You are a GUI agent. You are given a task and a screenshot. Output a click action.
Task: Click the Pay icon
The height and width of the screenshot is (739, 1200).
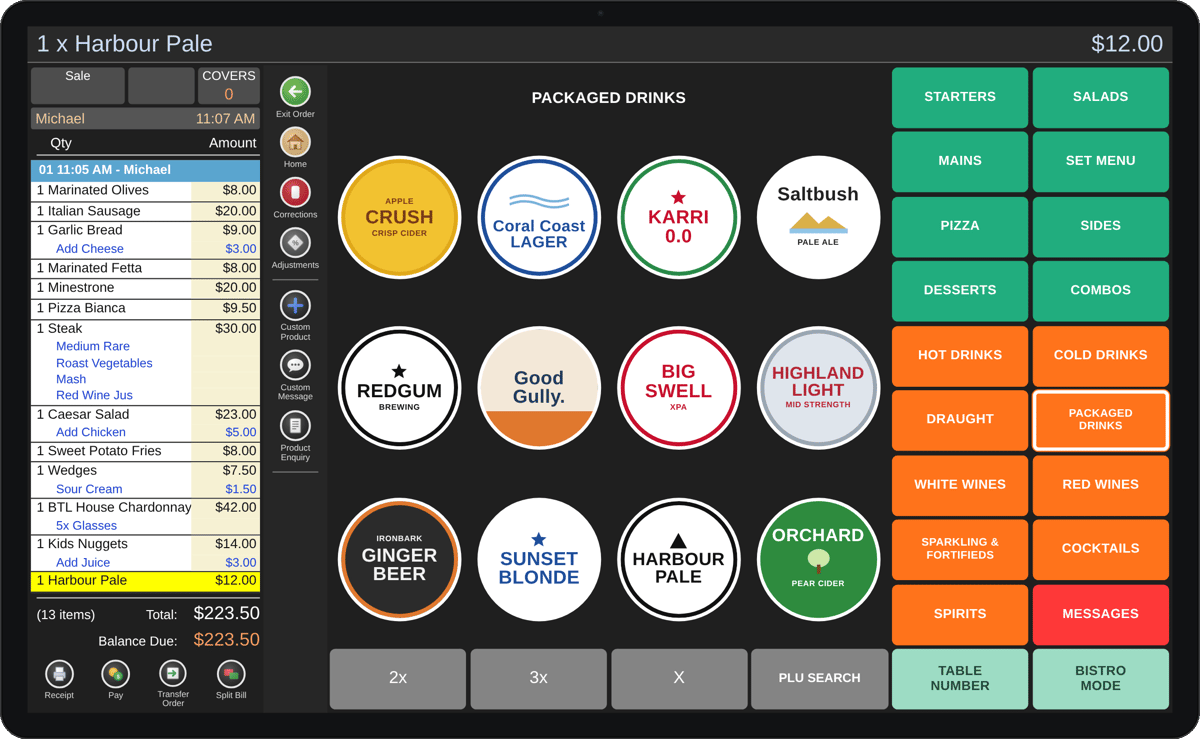[x=116, y=674]
